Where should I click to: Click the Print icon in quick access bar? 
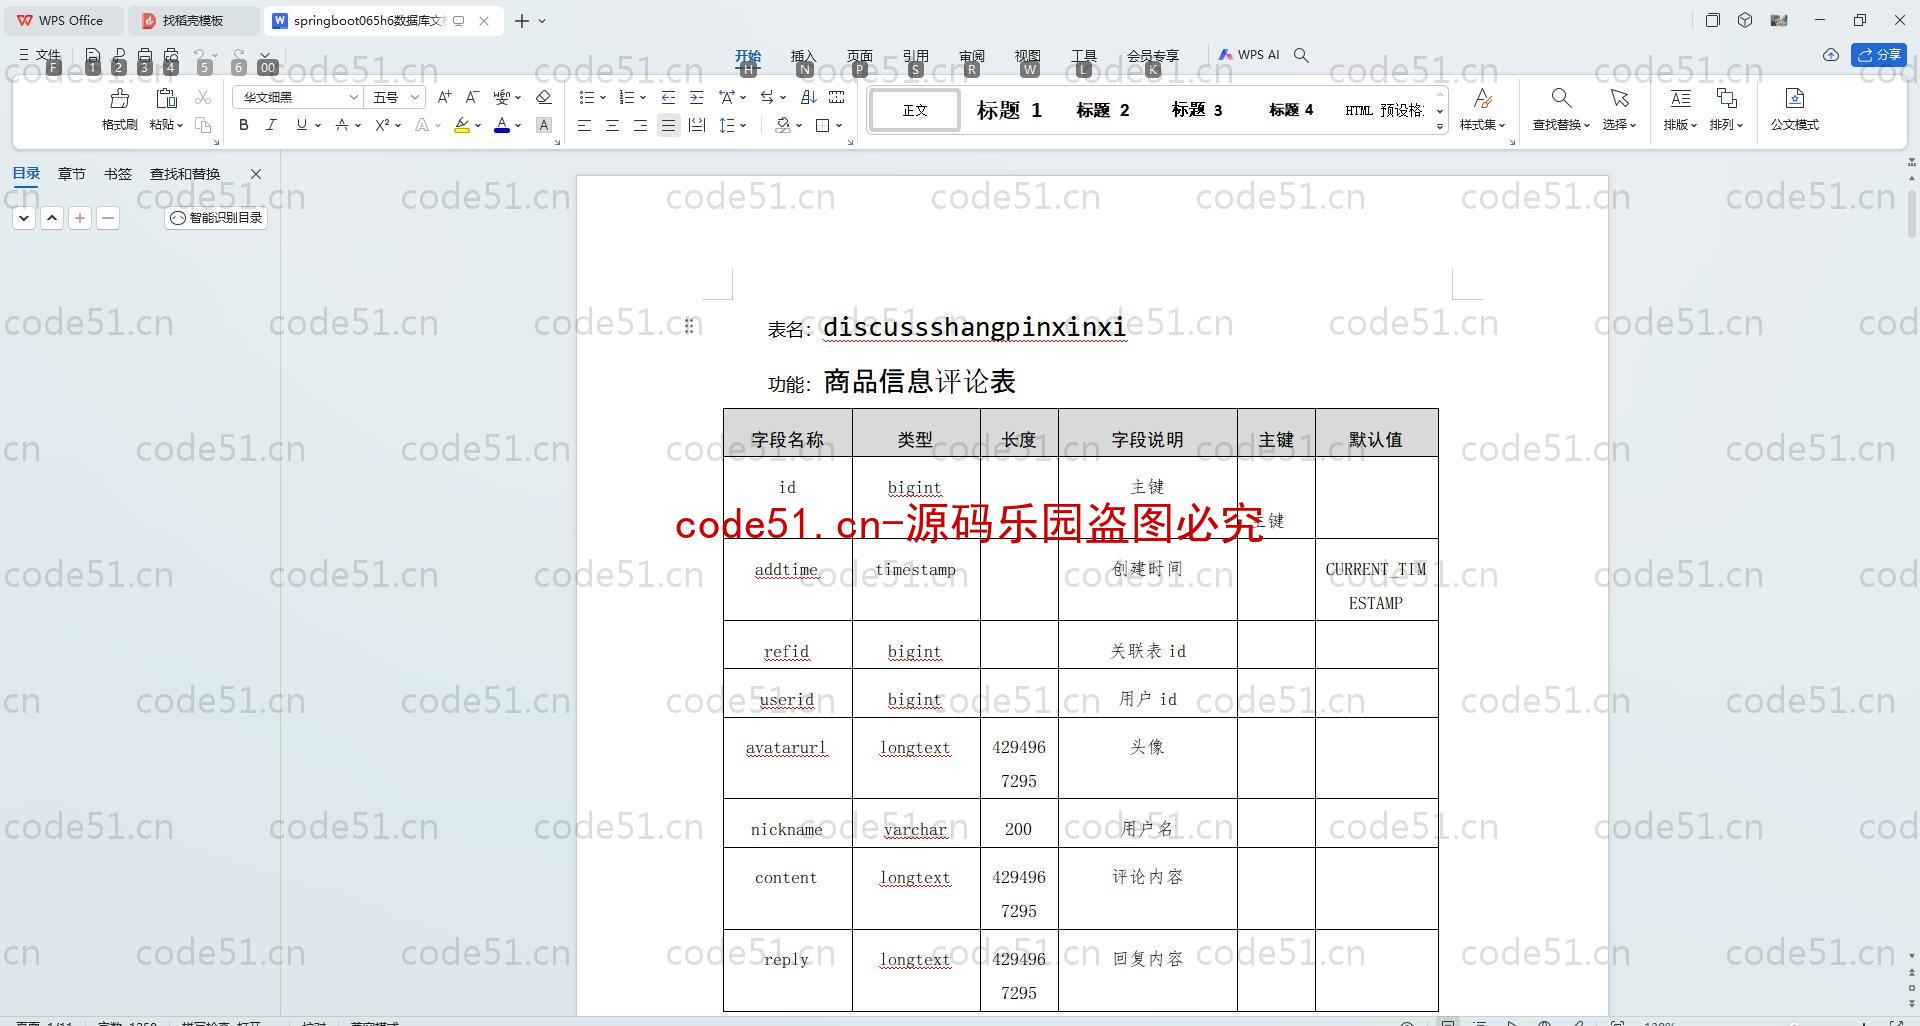[145, 55]
